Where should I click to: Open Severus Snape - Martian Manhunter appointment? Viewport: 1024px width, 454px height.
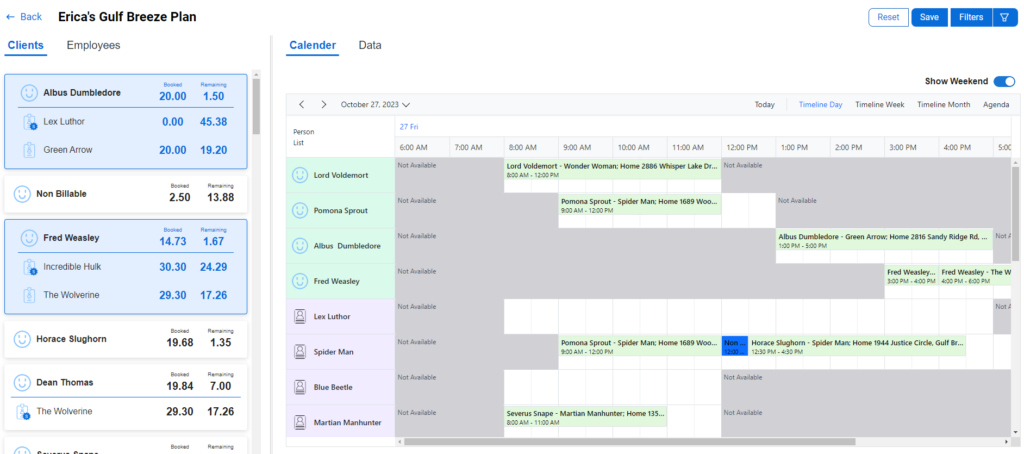tap(585, 416)
